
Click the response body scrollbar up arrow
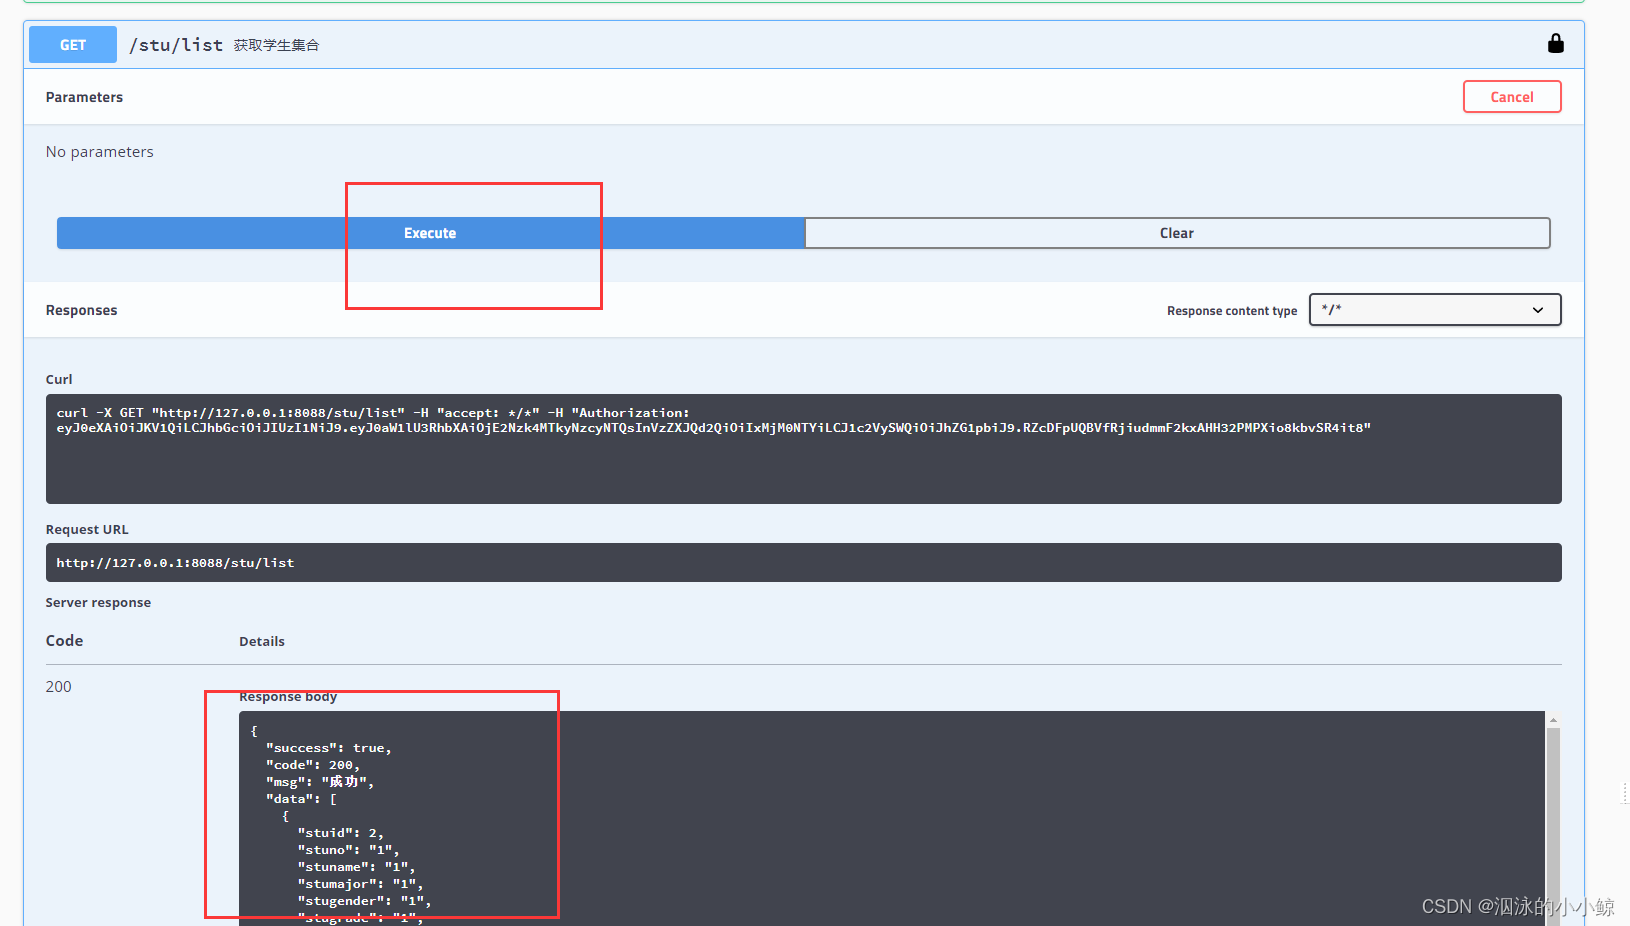(x=1553, y=720)
